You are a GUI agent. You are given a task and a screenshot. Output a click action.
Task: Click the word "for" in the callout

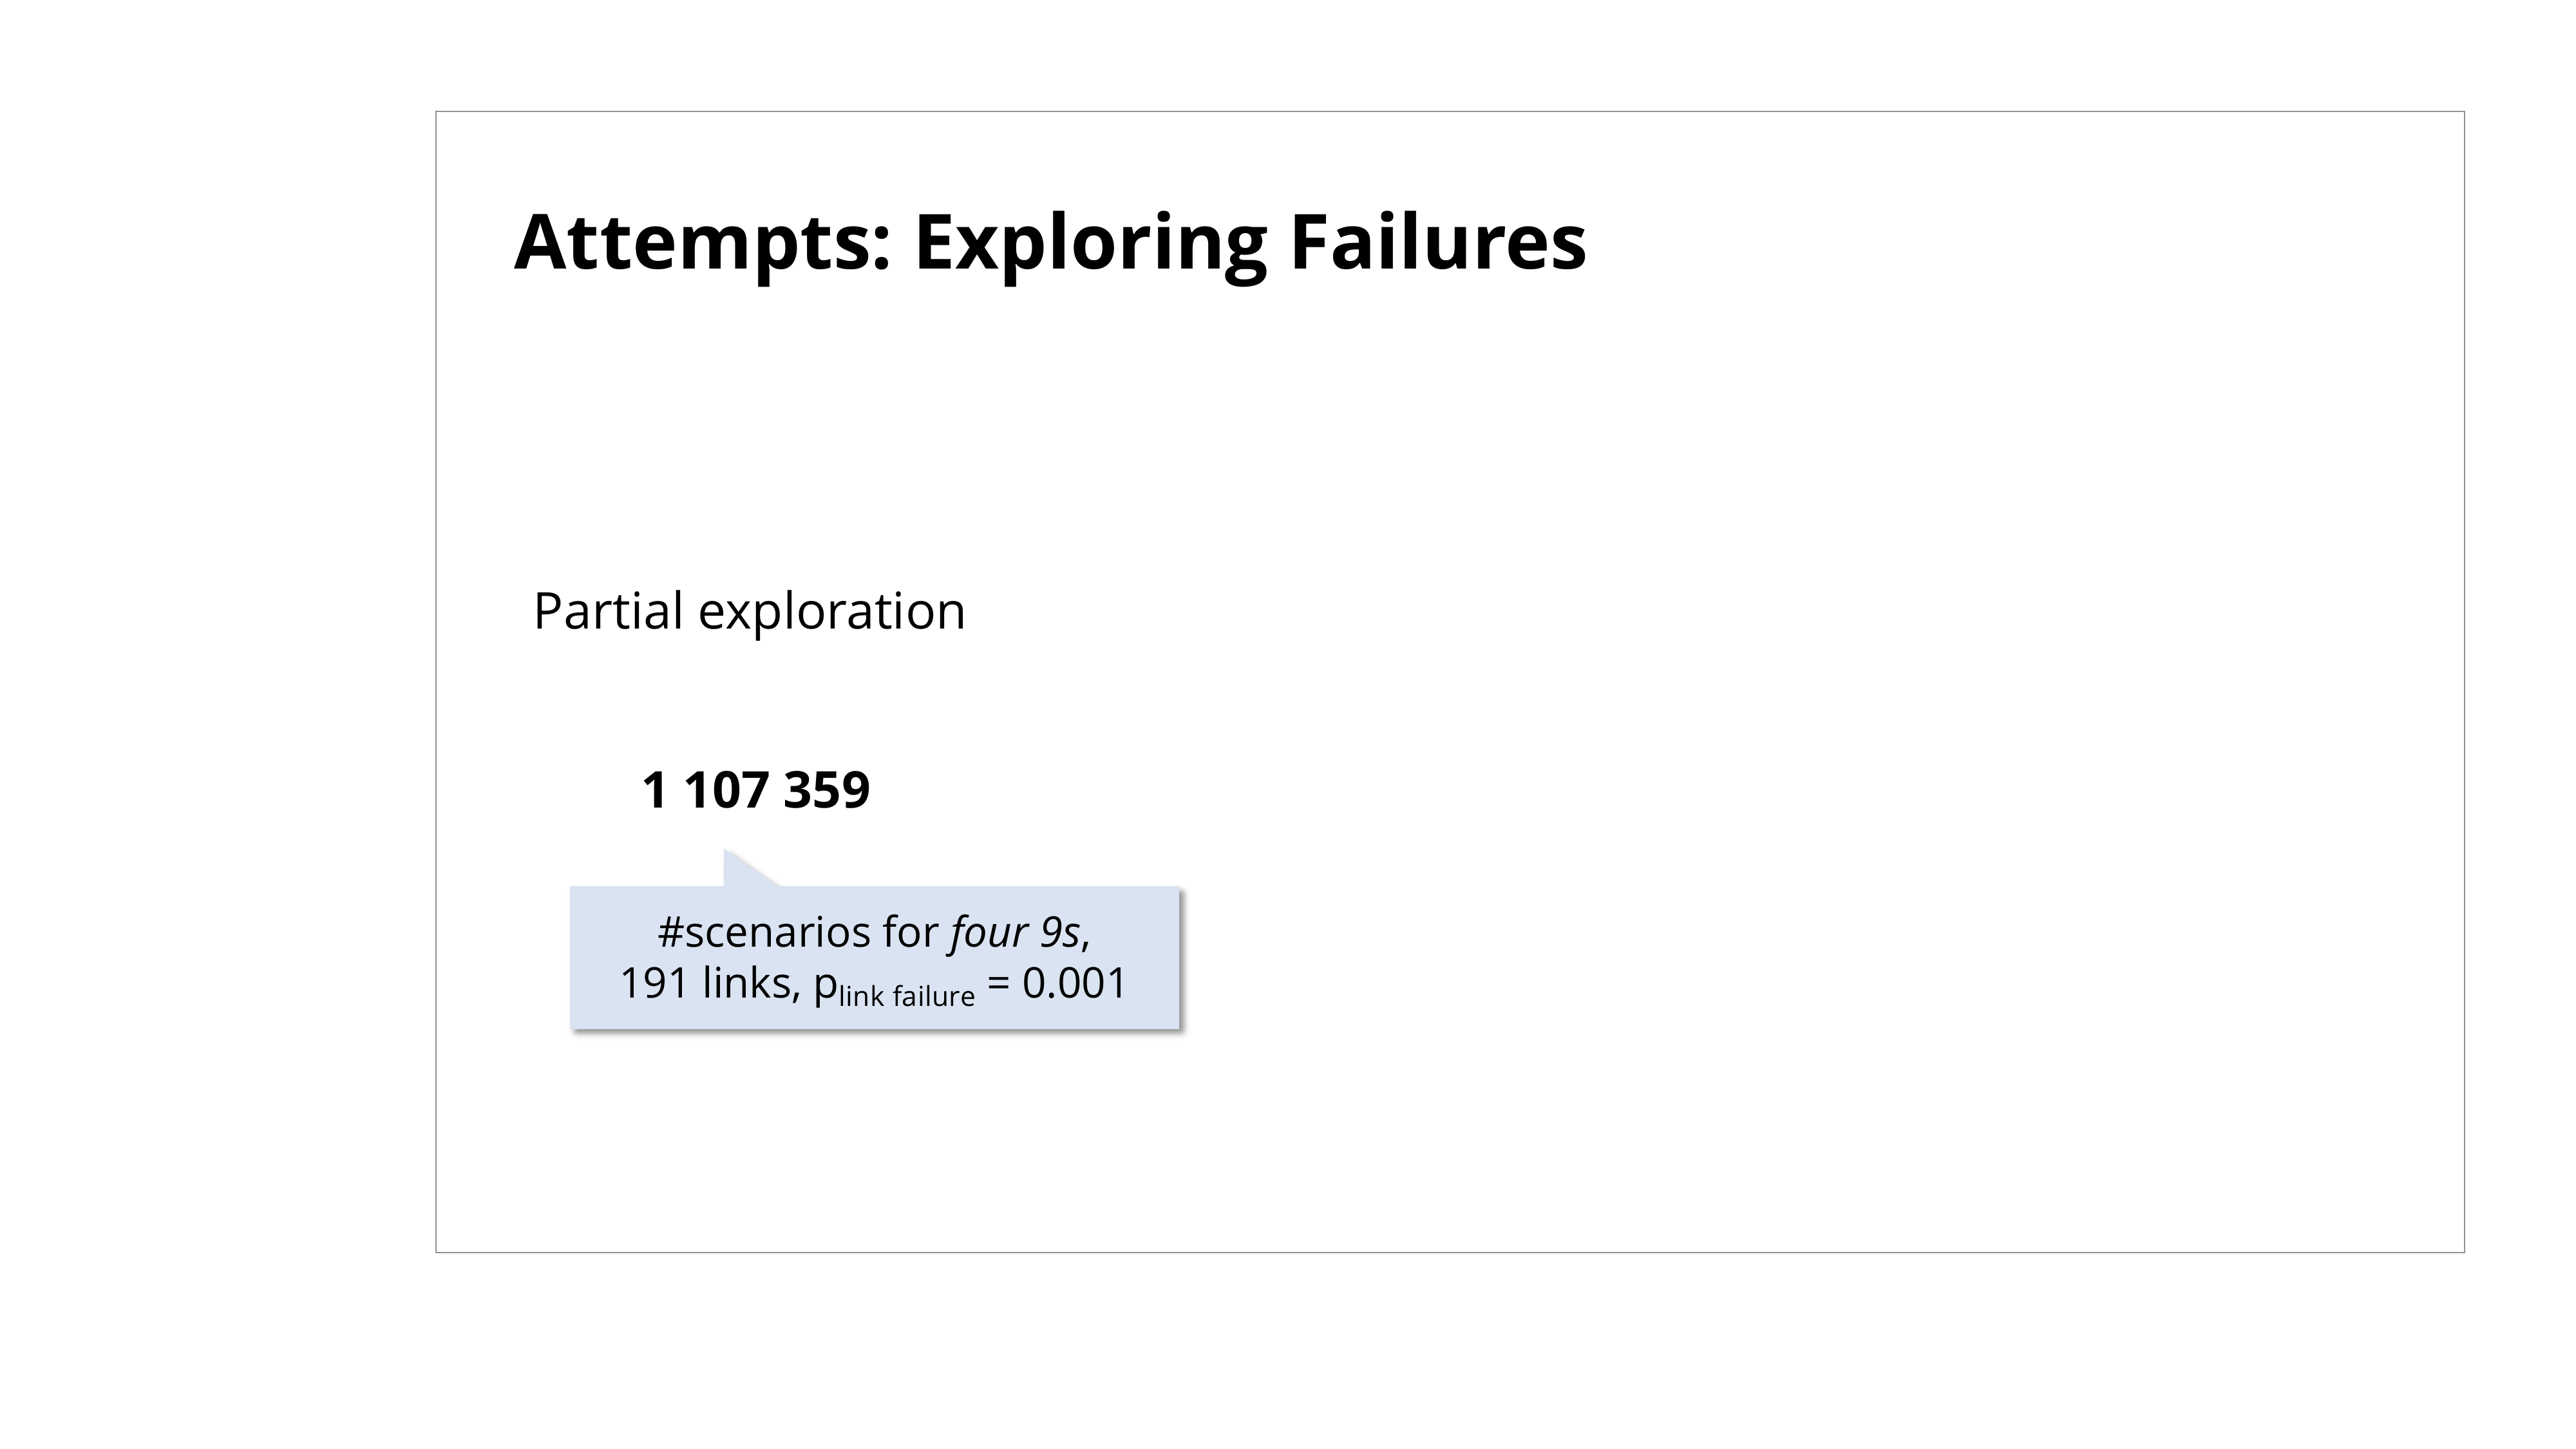(x=909, y=933)
